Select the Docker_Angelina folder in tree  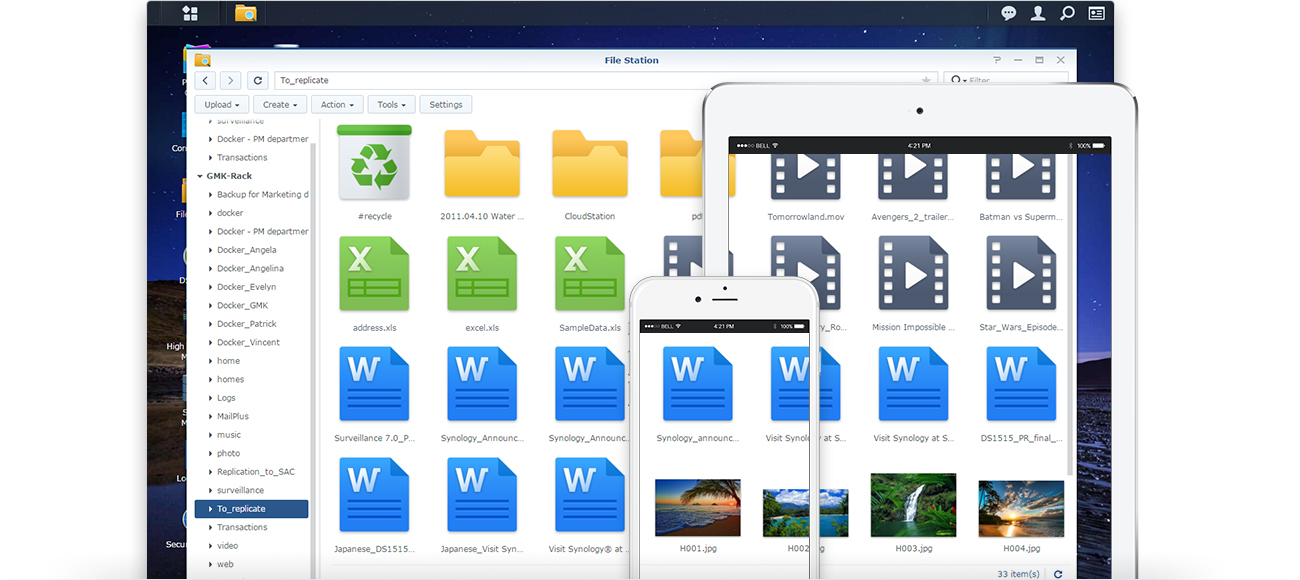pyautogui.click(x=252, y=268)
